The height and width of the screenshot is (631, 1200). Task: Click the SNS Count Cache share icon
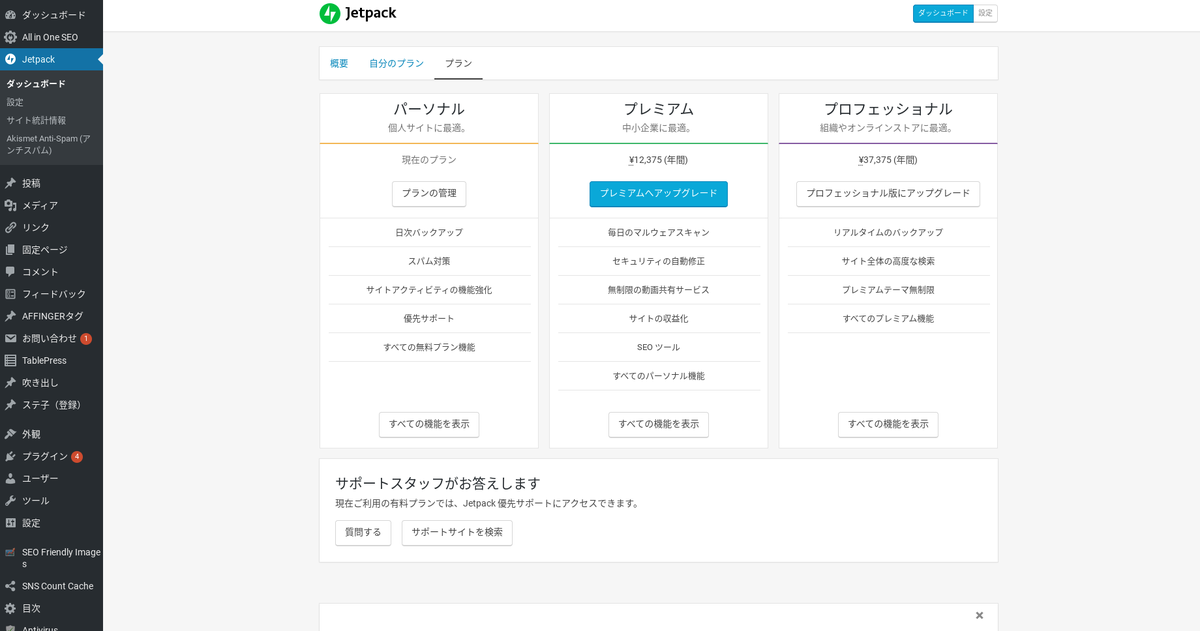point(11,586)
